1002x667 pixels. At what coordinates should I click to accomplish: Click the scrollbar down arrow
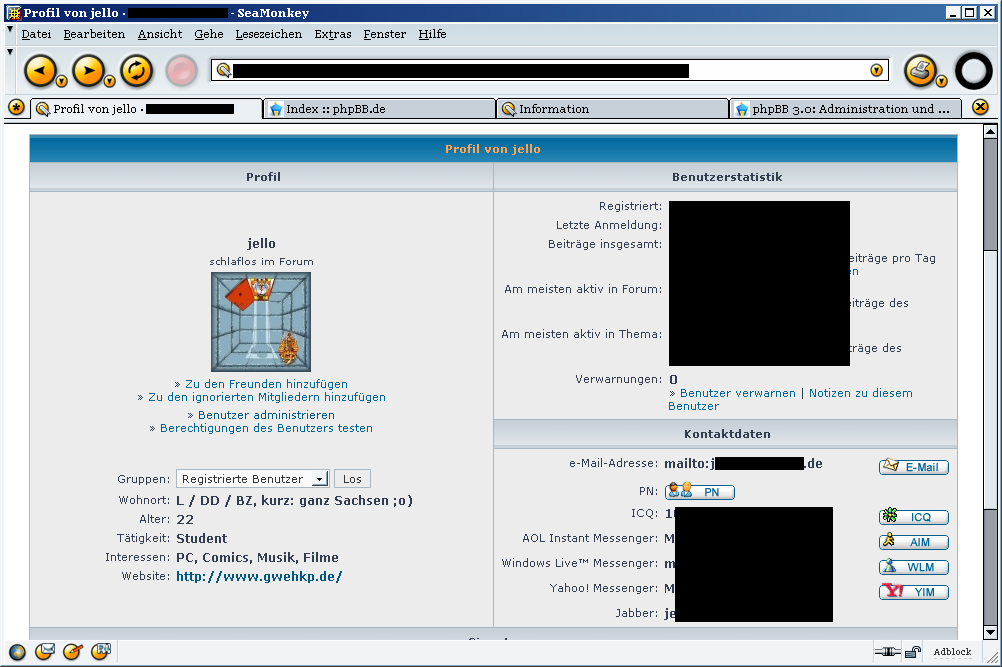pos(990,633)
